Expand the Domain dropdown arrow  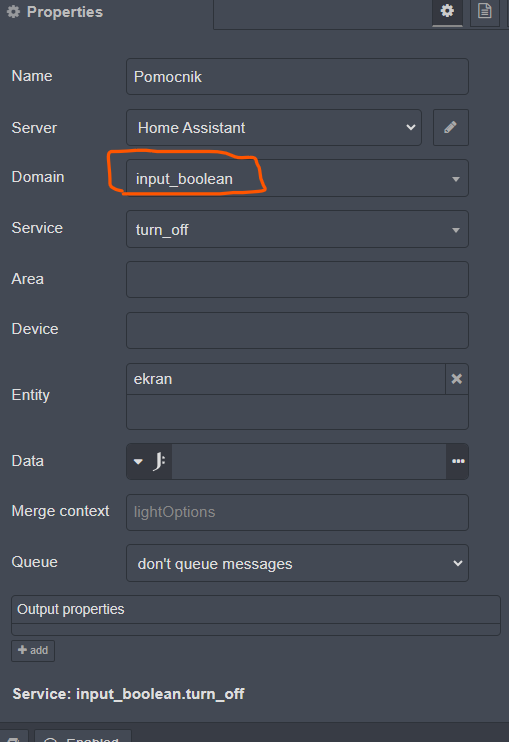pos(456,179)
